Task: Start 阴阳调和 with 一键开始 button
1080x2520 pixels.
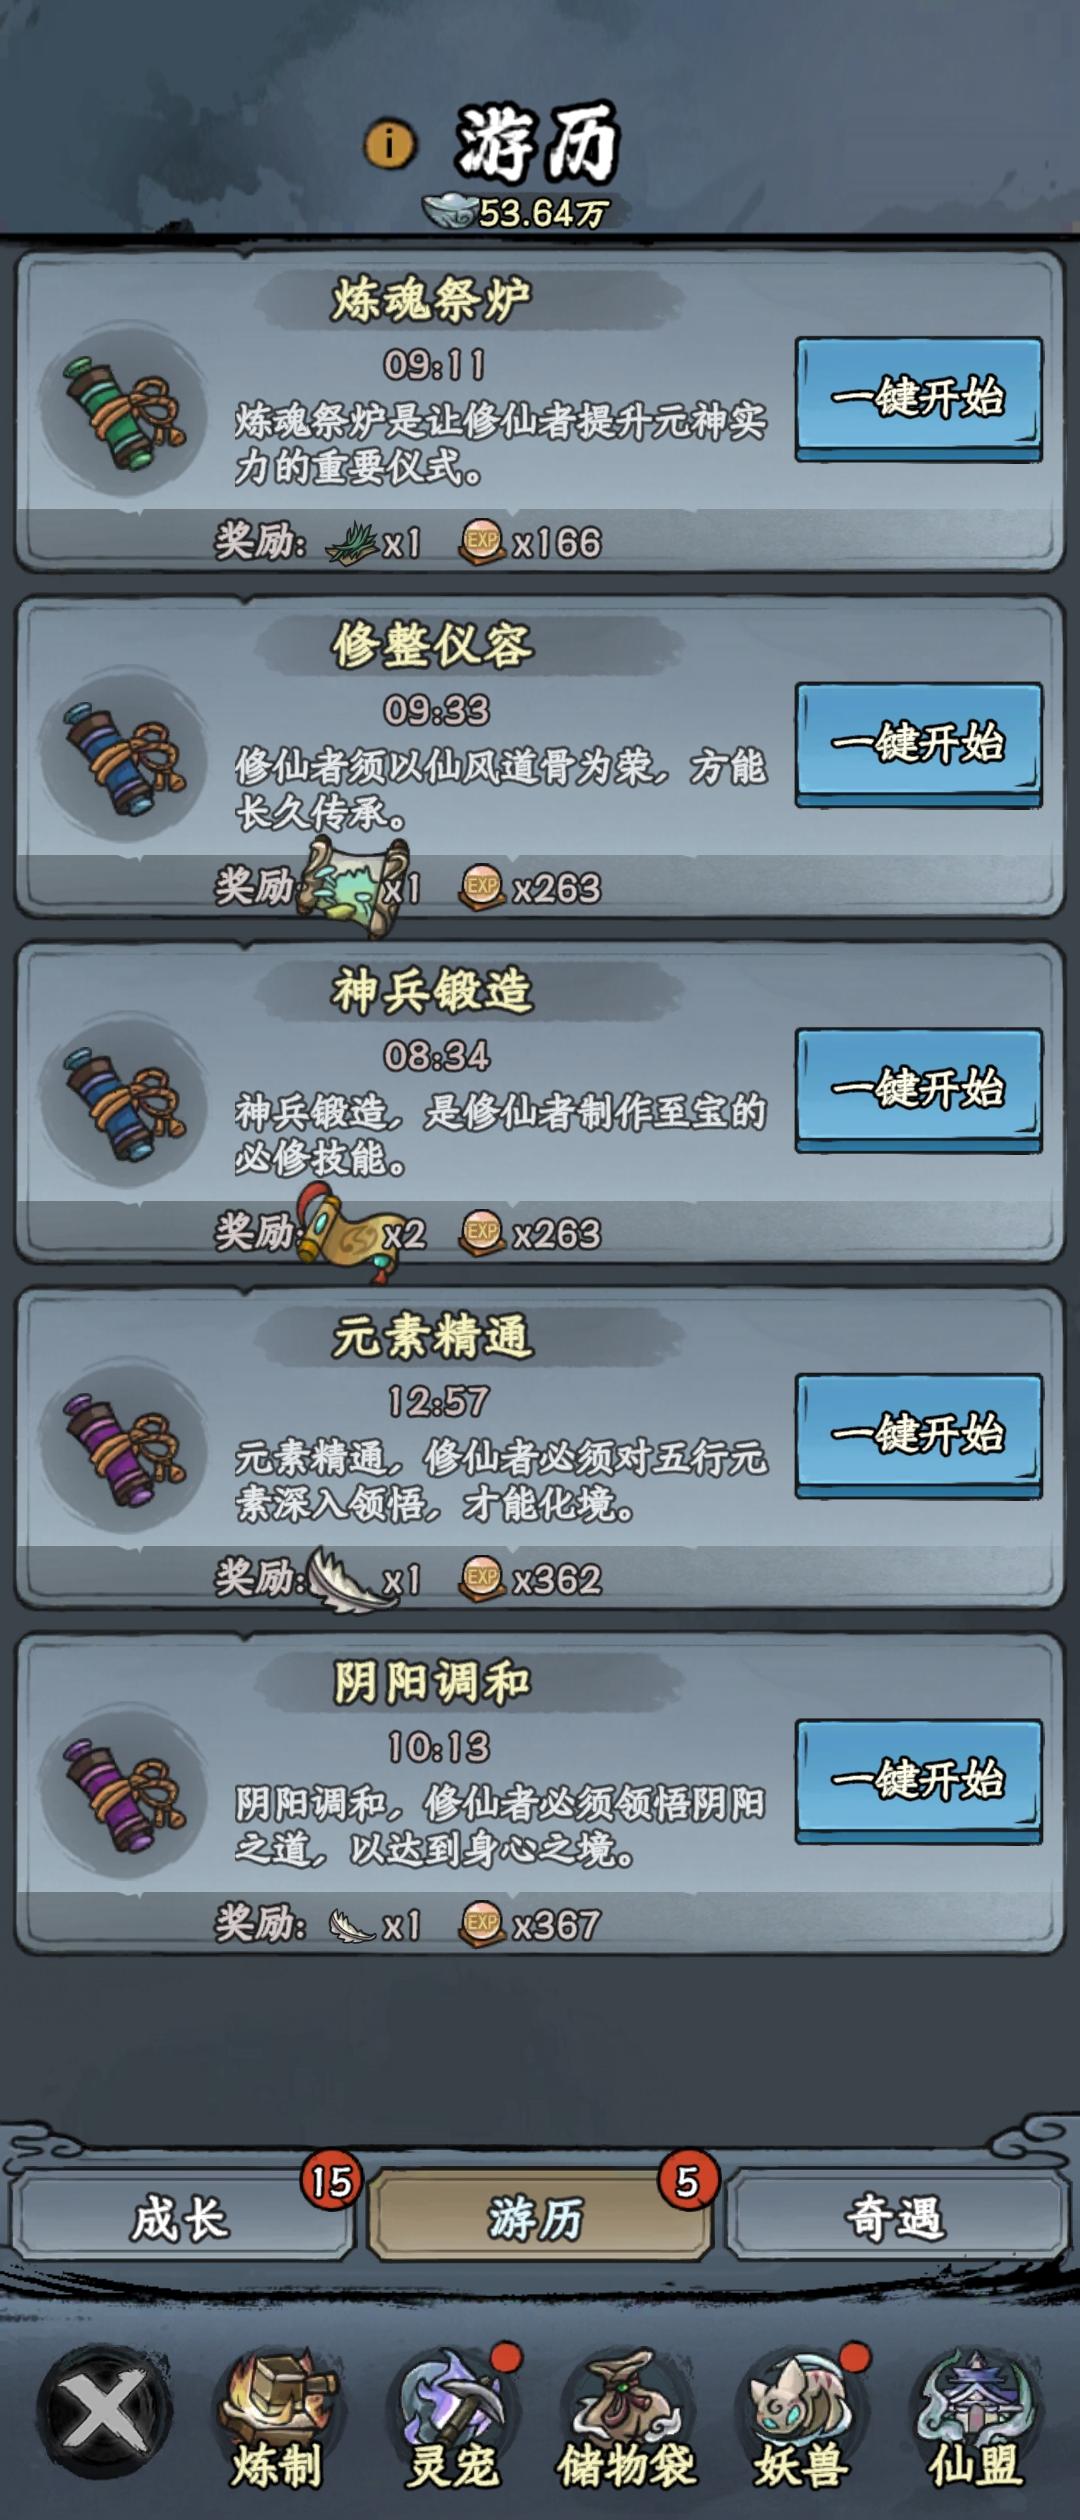Action: coord(918,1781)
